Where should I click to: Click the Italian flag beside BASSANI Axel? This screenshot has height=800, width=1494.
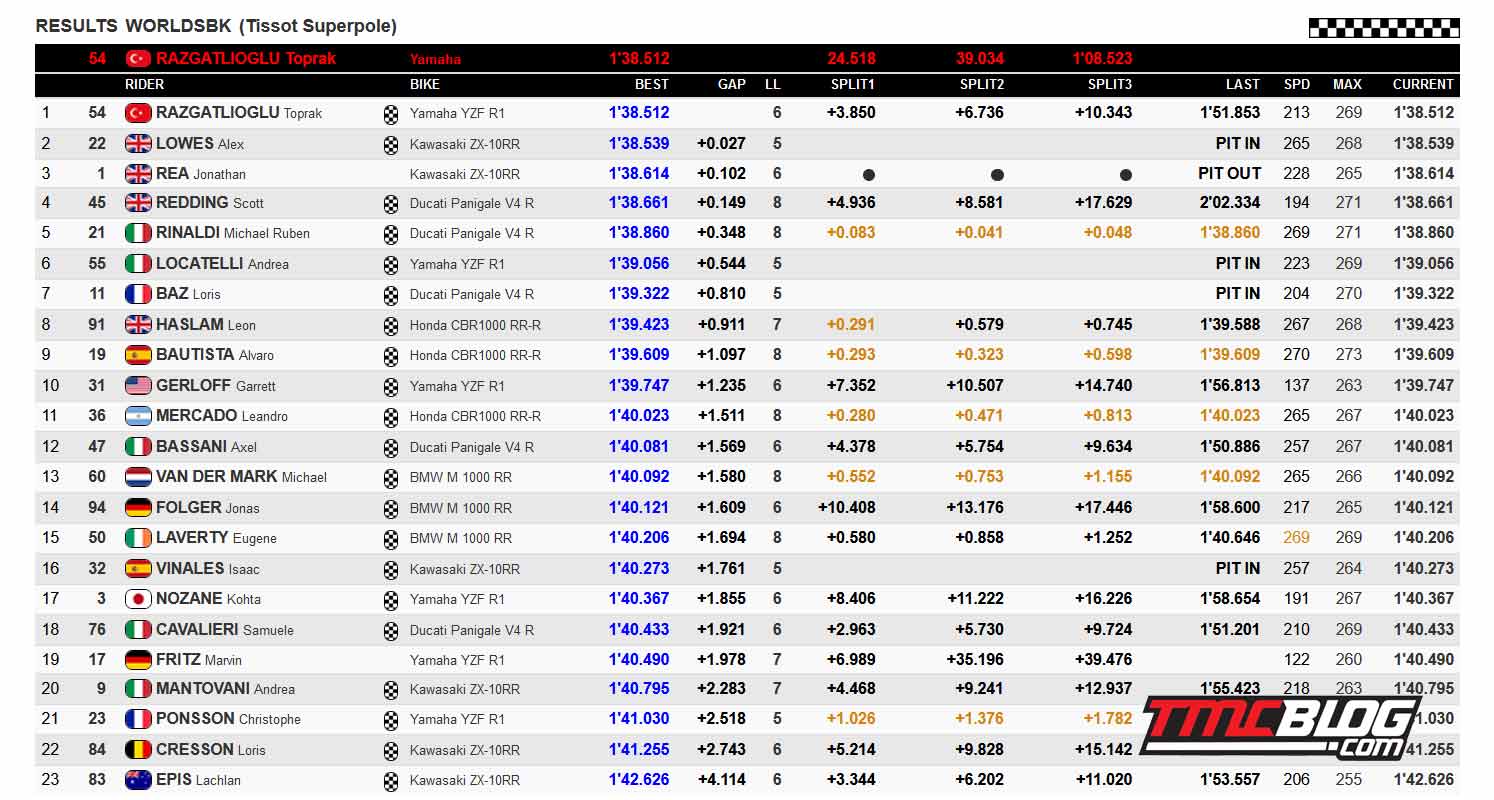tap(138, 446)
